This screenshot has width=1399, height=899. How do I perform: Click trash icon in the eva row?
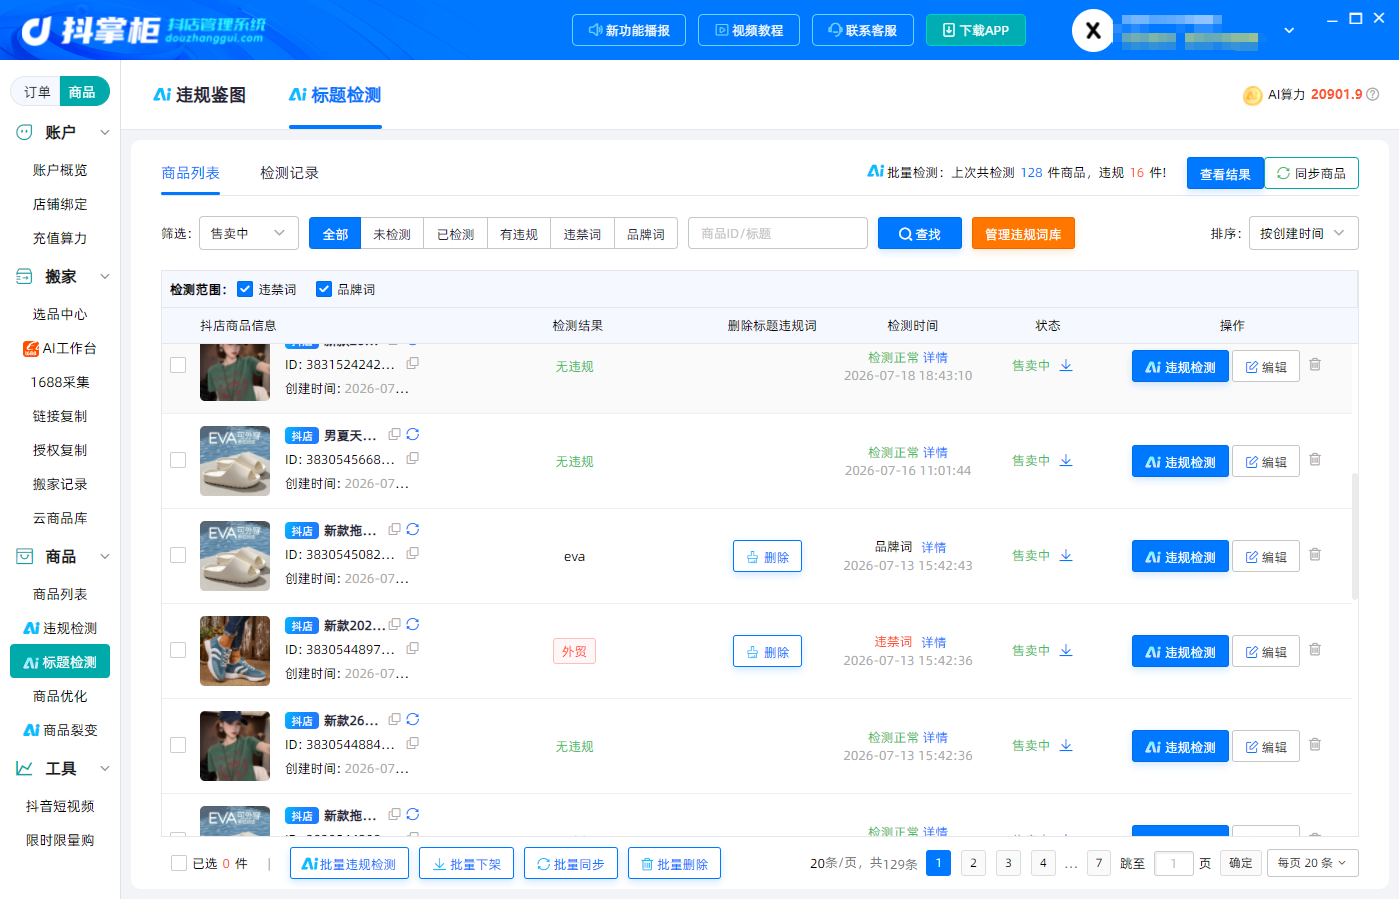tap(1315, 555)
